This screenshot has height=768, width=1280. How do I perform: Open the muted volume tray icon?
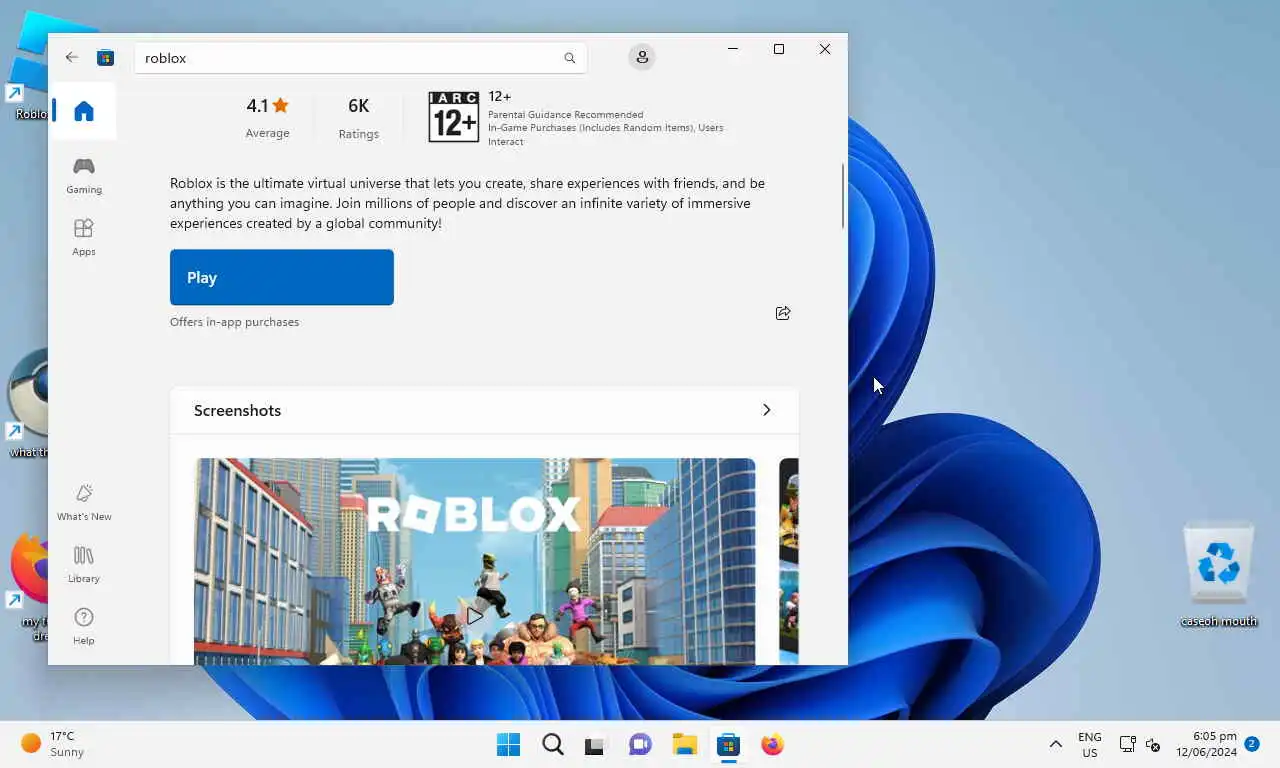click(1153, 744)
